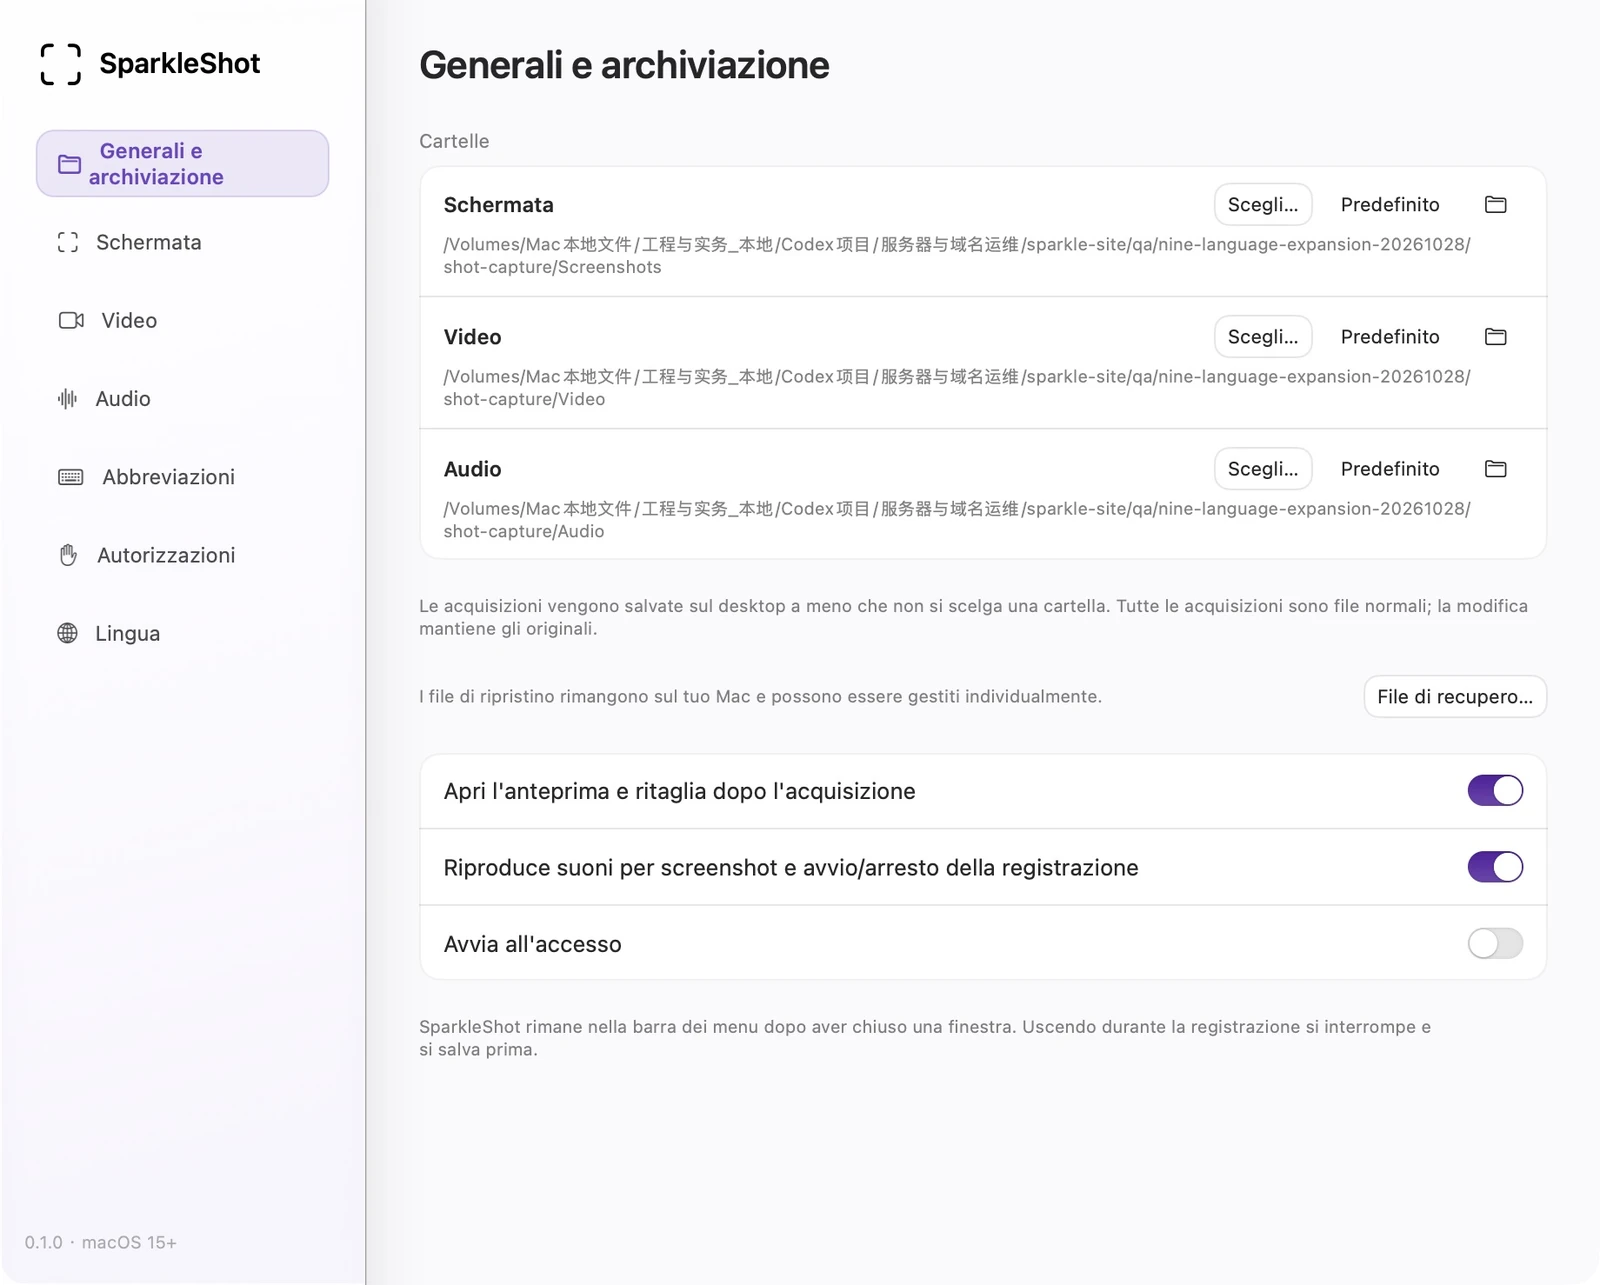Select the Lingua section
Image resolution: width=1600 pixels, height=1285 pixels.
pos(182,633)
